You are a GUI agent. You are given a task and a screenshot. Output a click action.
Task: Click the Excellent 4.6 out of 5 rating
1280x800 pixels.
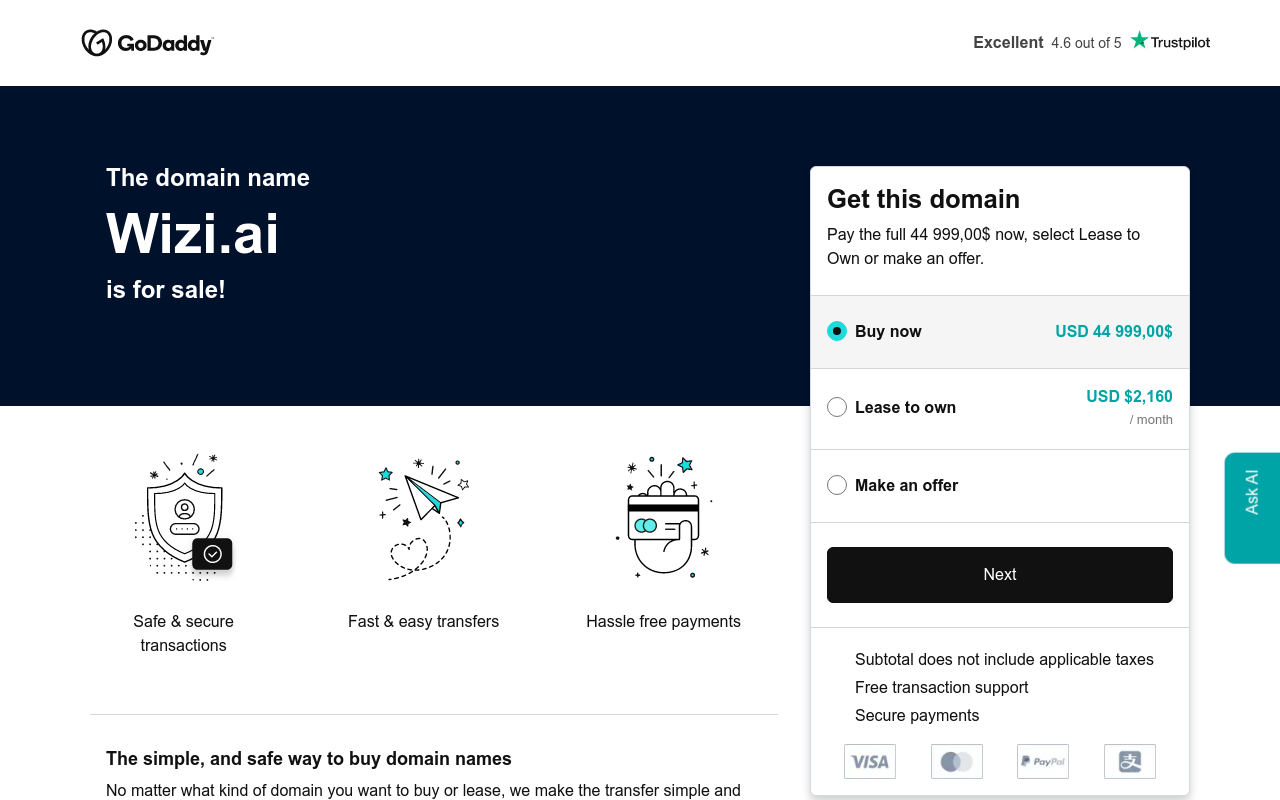(x=1047, y=42)
